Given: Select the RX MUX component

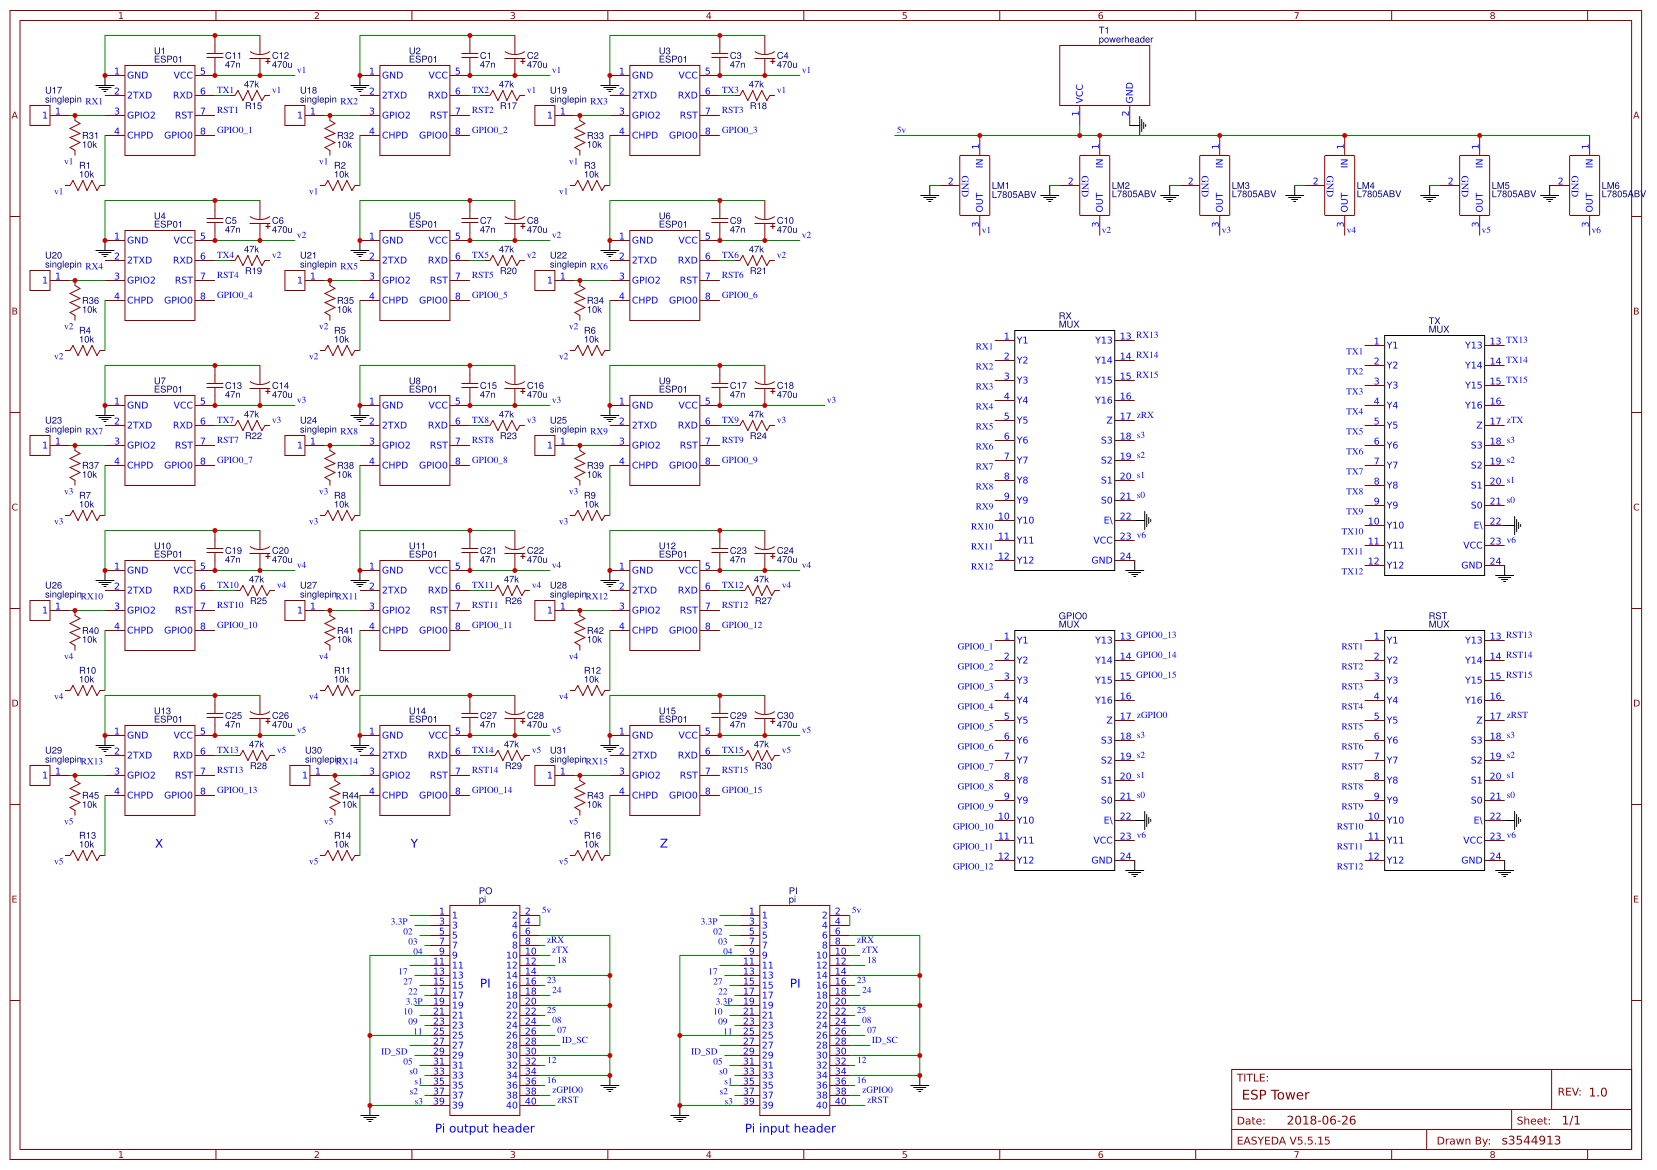Looking at the screenshot, I should click(x=1067, y=450).
